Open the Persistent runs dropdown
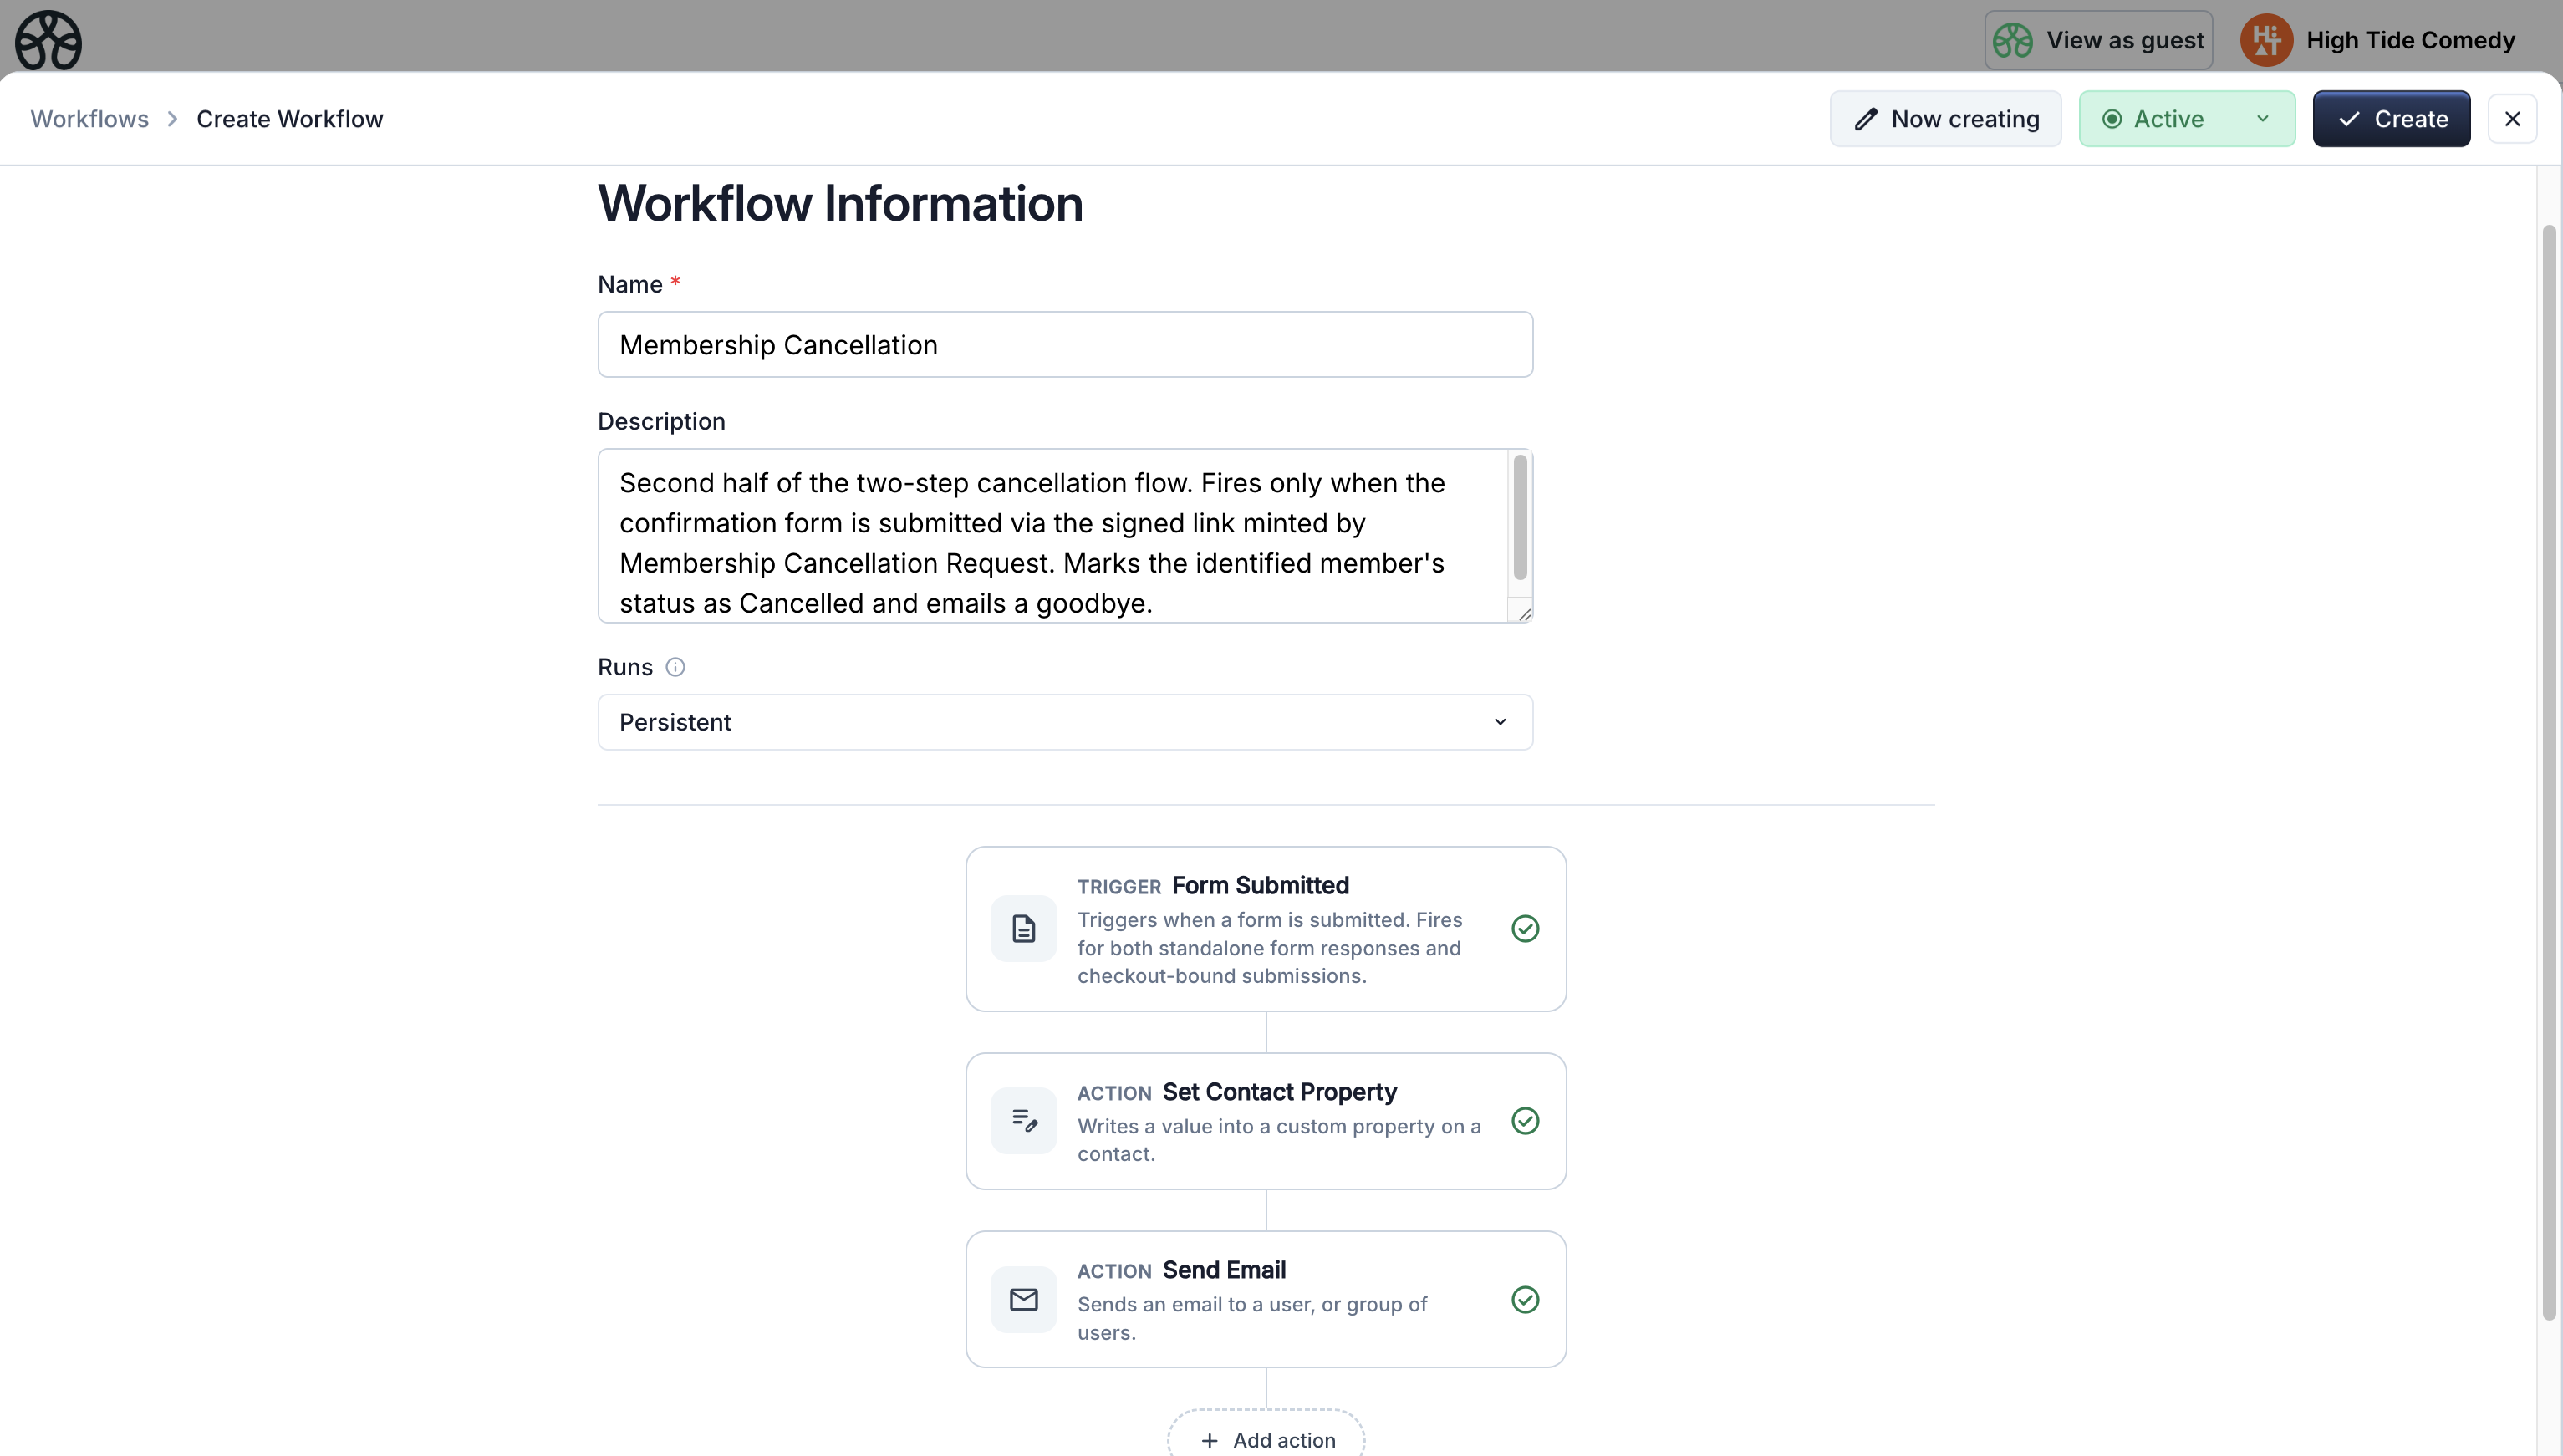The image size is (2563, 1456). click(x=1063, y=721)
